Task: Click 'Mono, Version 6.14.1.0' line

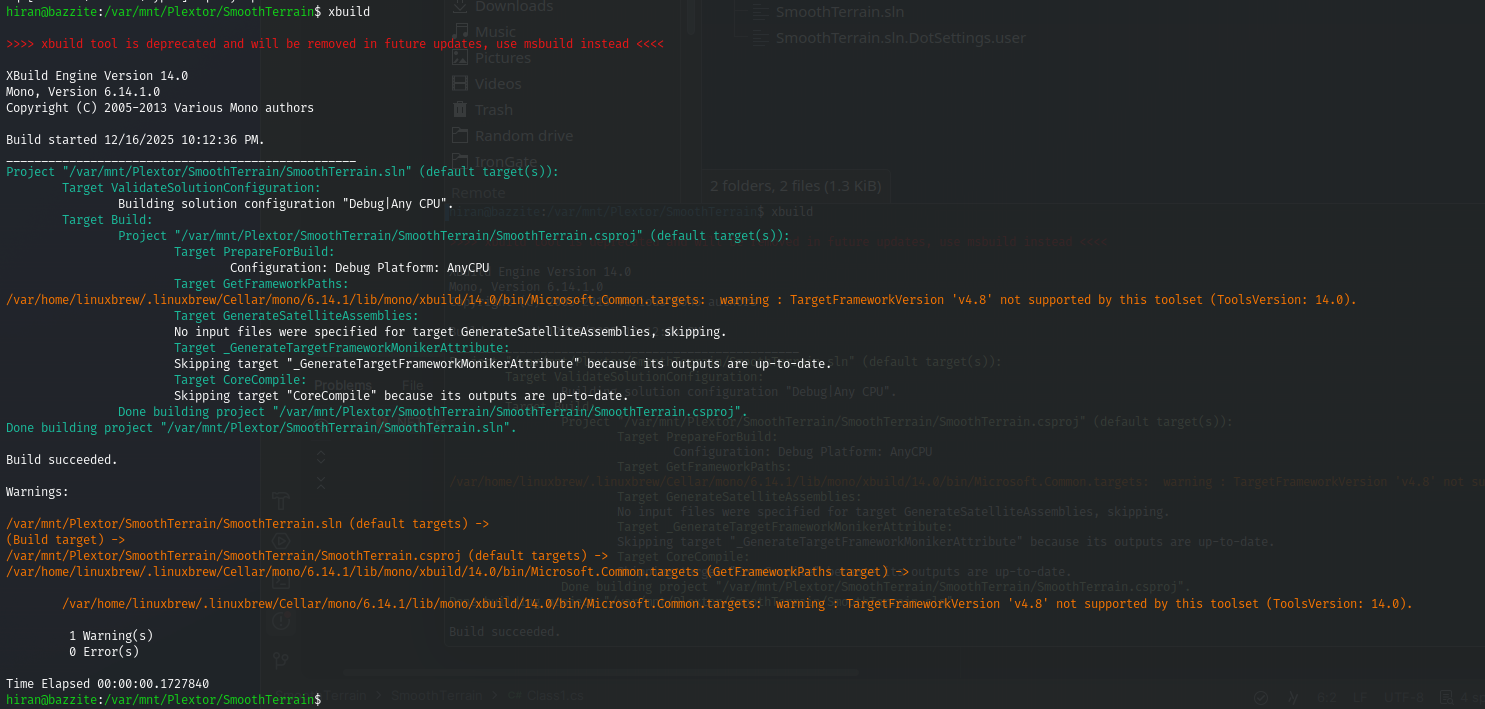Action: (83, 92)
